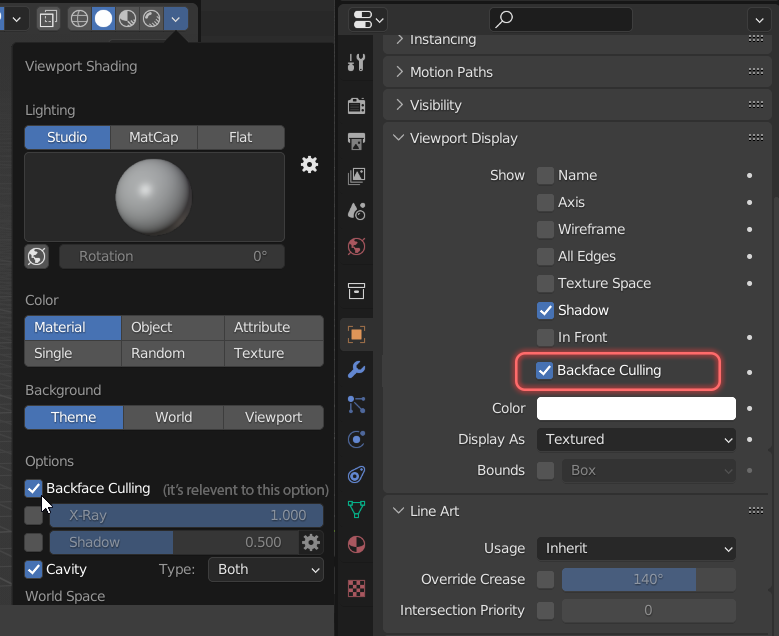Open the Display As dropdown
The image size is (779, 636).
(x=636, y=439)
